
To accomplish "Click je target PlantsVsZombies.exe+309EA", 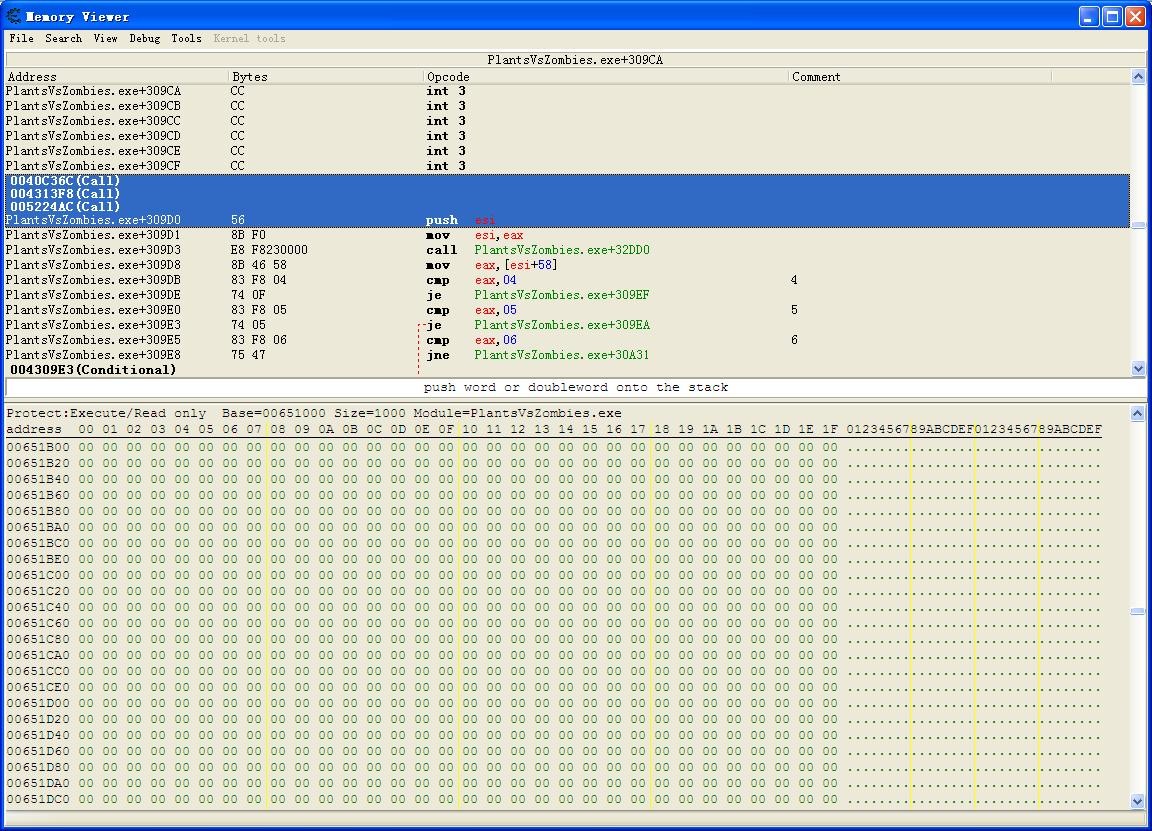I will point(562,325).
